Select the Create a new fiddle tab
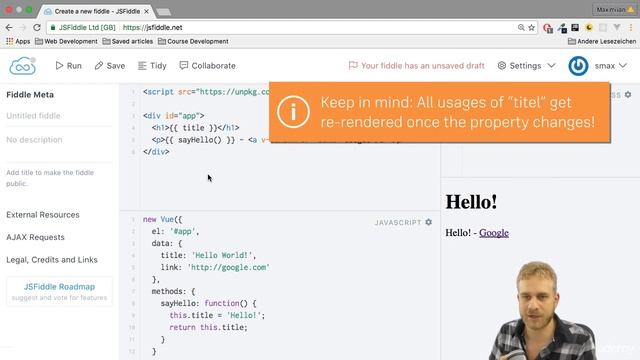 tap(96, 11)
